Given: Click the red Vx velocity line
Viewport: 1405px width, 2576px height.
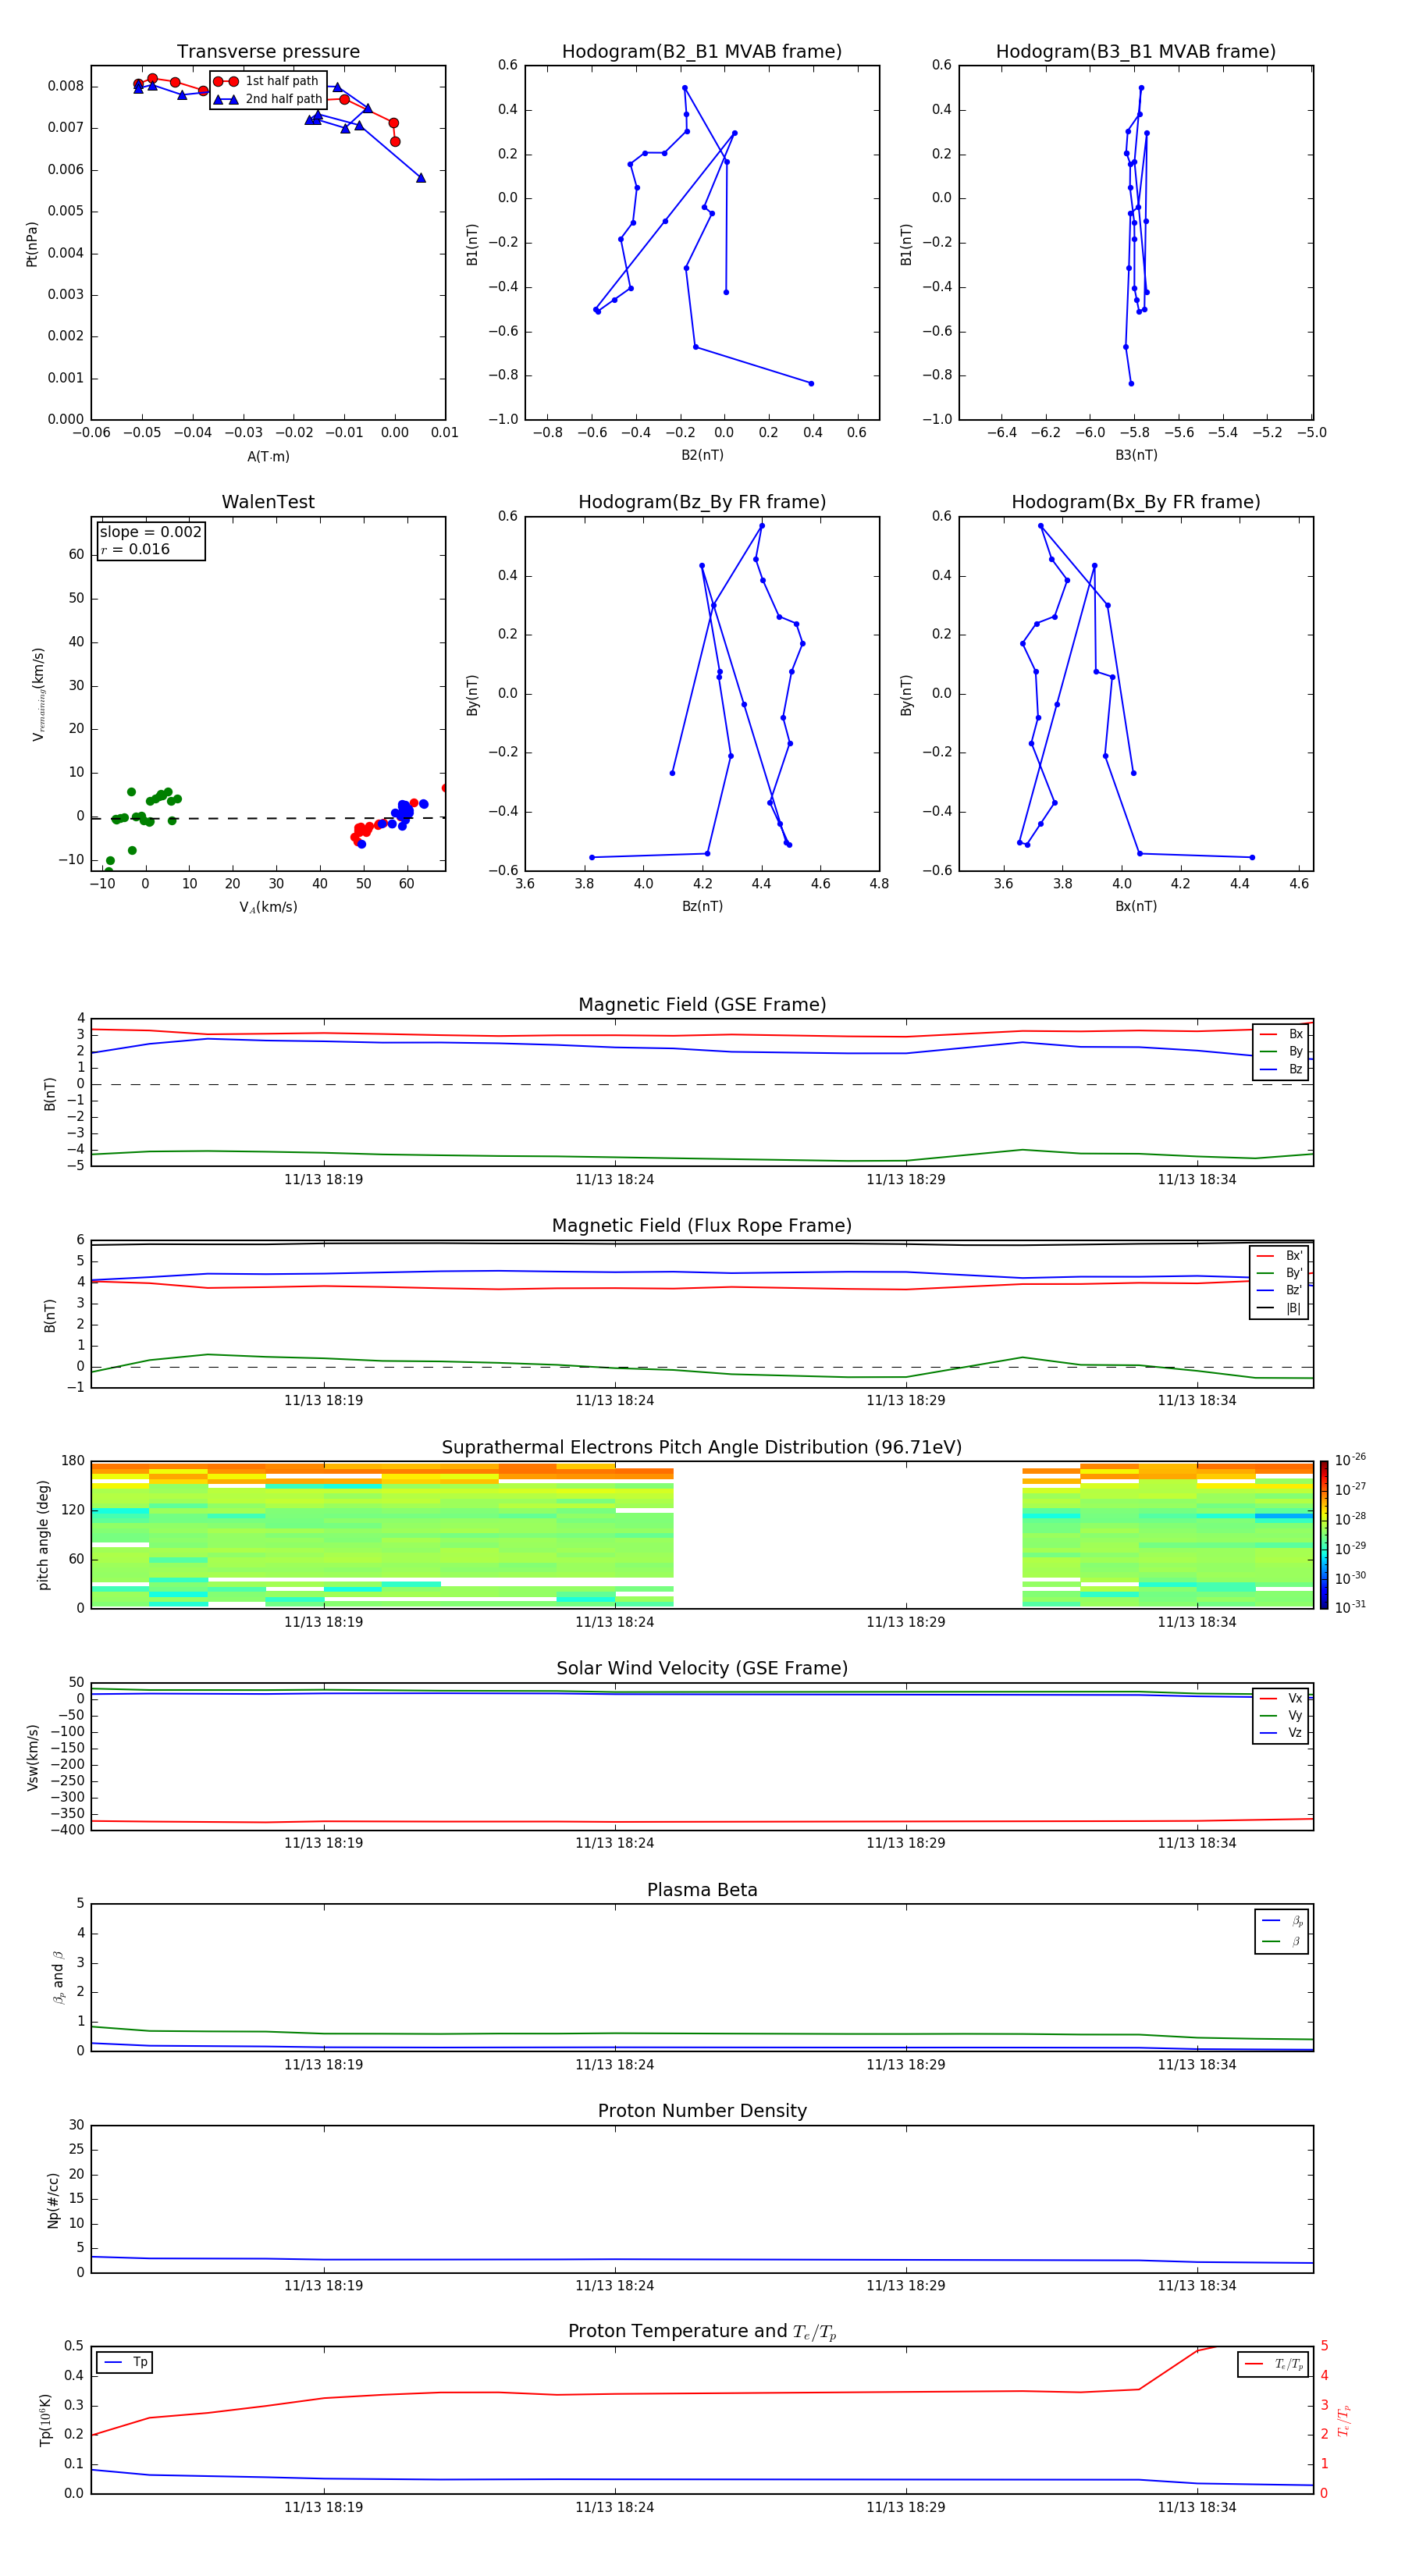Looking at the screenshot, I should [x=702, y=1822].
